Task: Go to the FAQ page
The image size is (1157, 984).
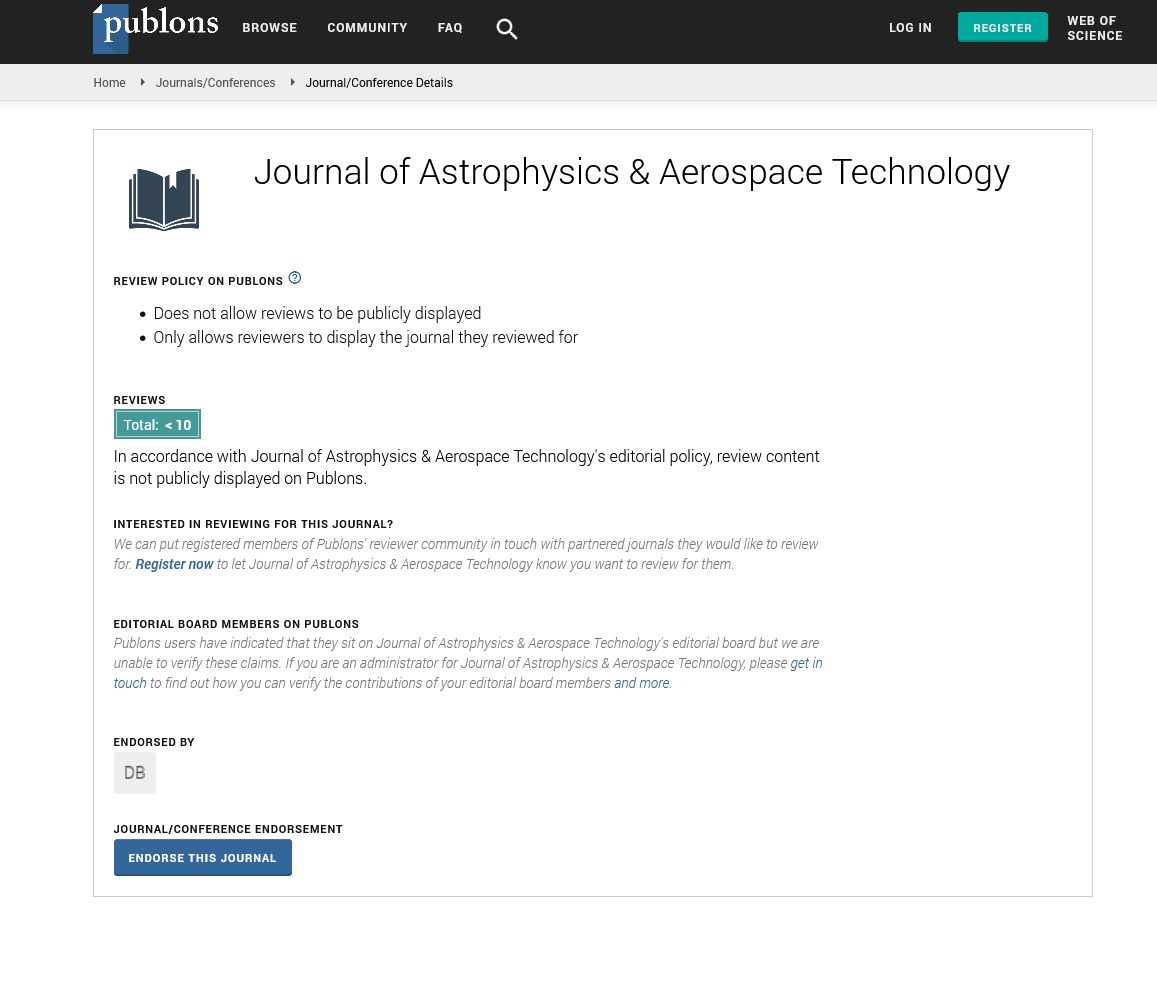Action: click(450, 28)
